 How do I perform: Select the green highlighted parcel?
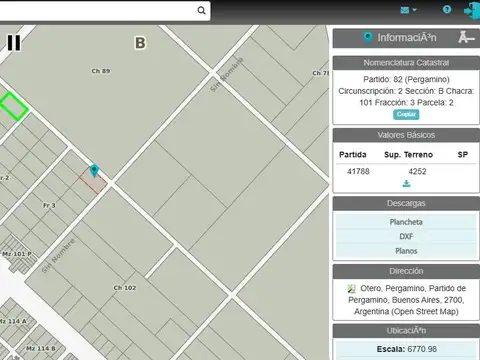[x=13, y=106]
